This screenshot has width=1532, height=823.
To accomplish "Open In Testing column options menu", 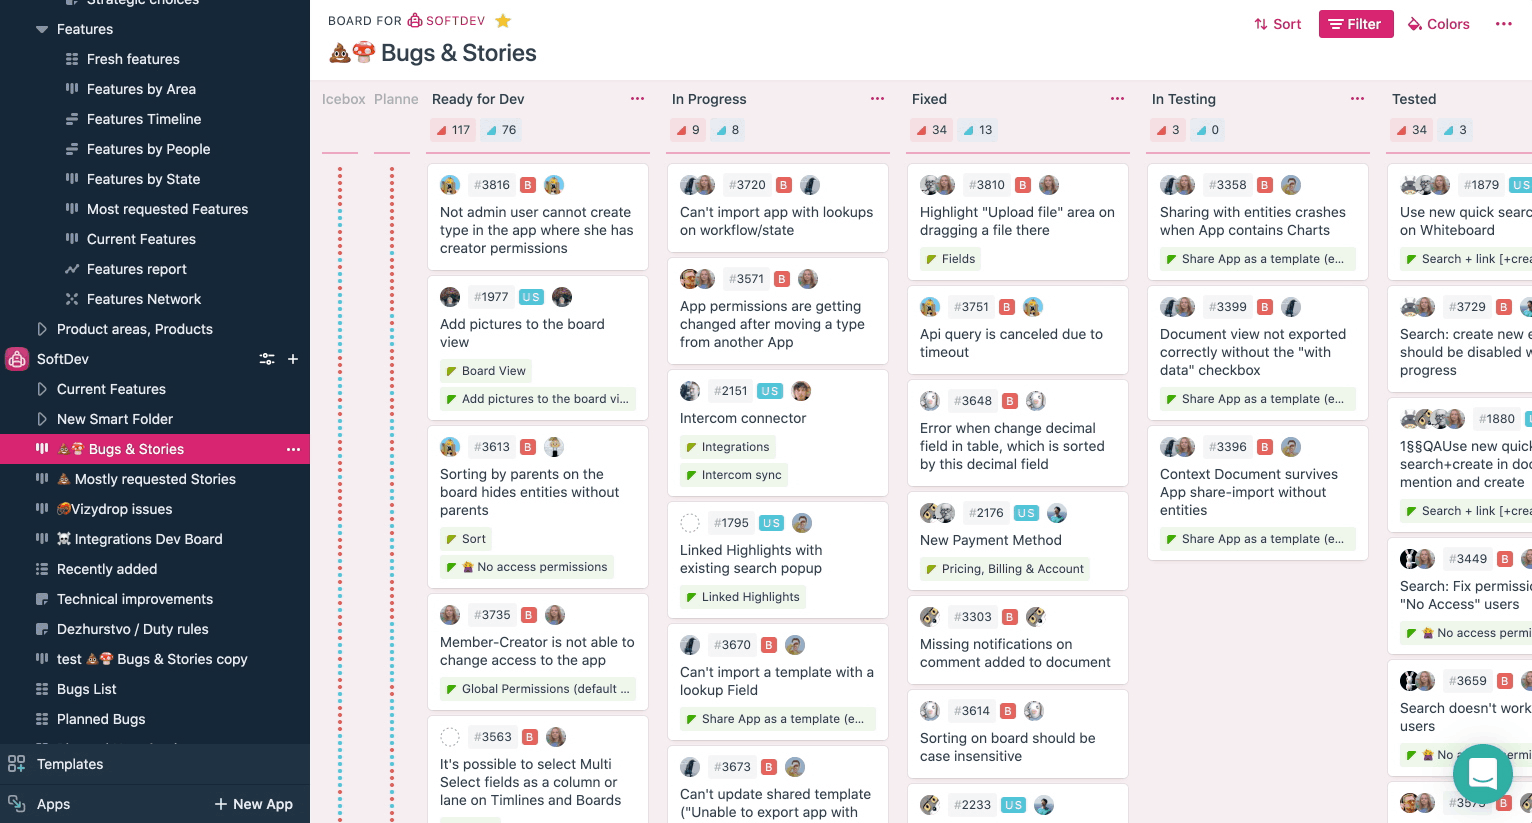I will (1357, 99).
